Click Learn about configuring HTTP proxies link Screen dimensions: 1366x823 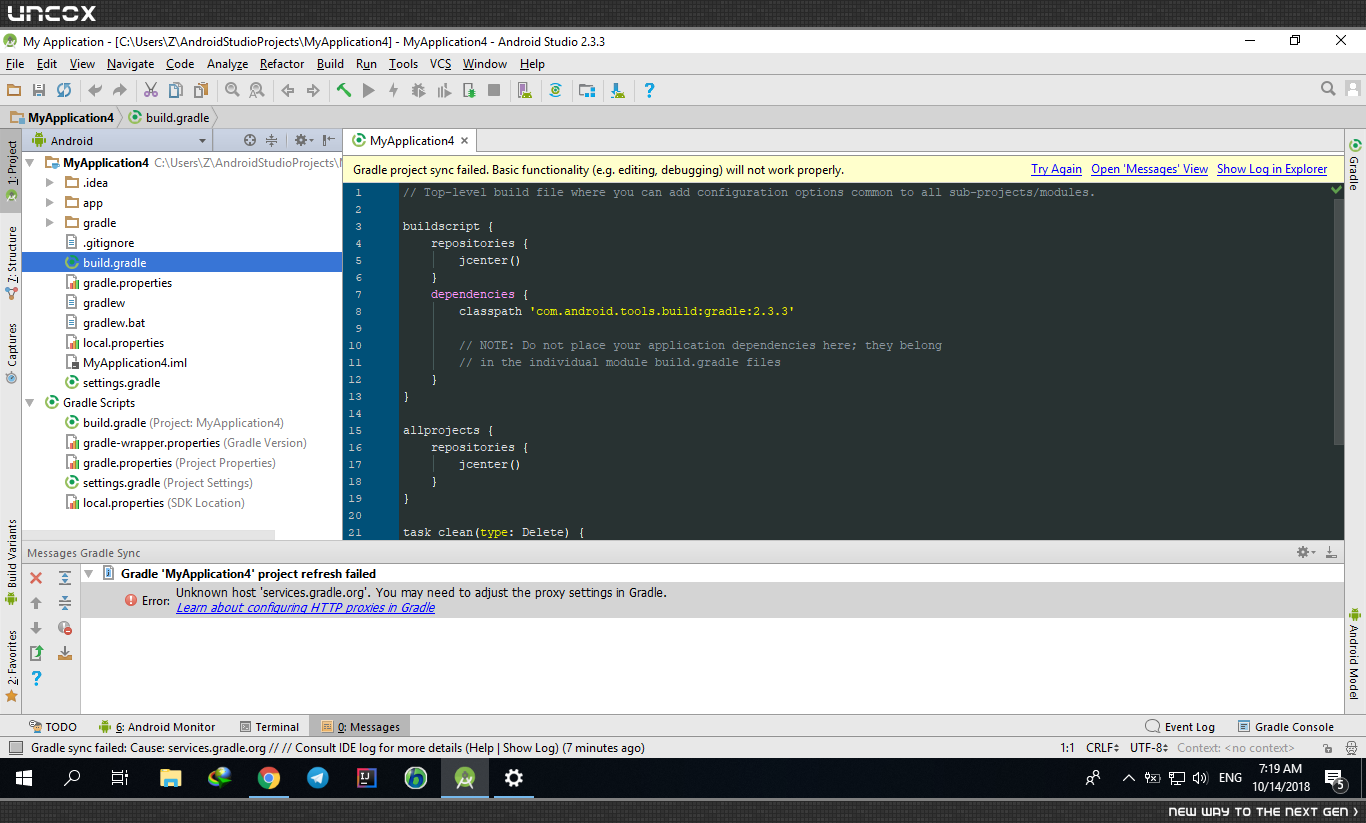[x=306, y=608]
